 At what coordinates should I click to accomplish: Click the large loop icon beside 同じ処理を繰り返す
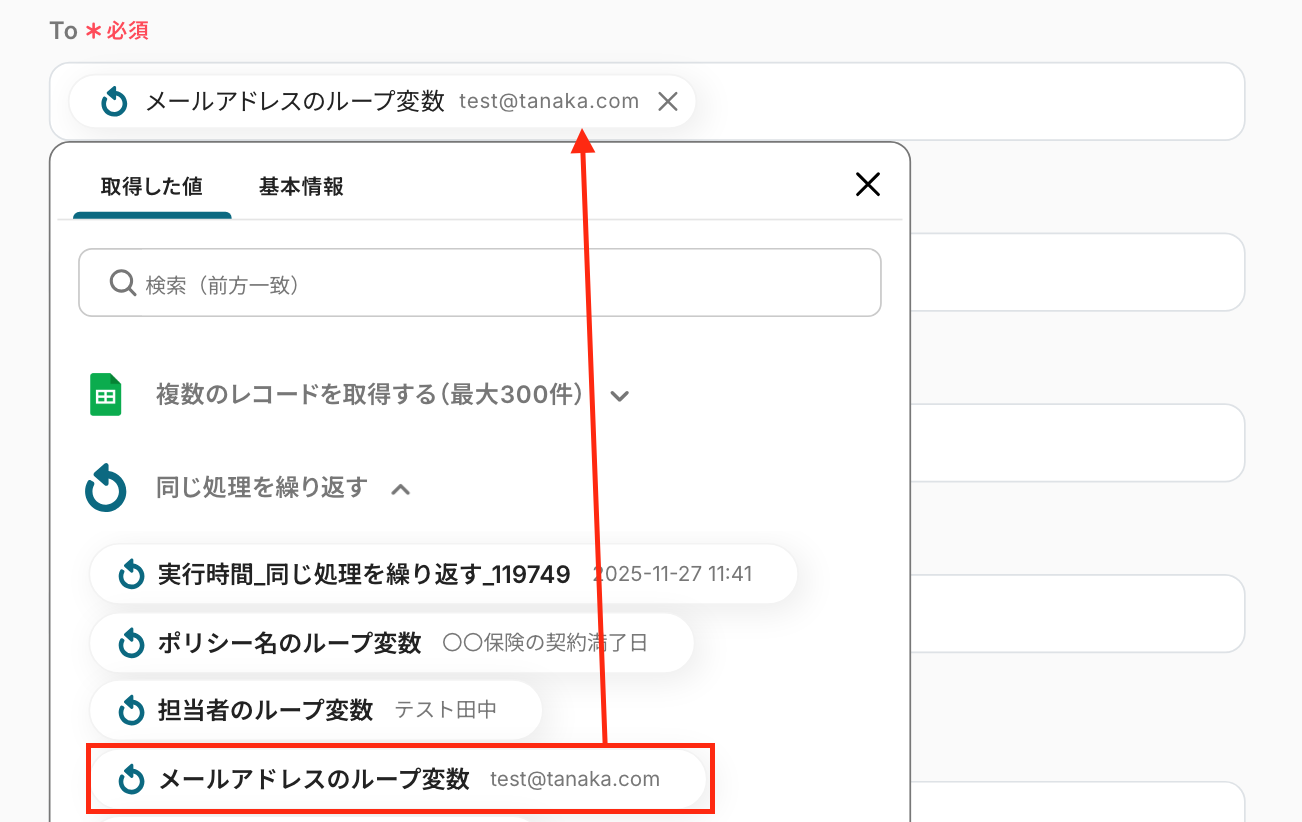(x=106, y=489)
